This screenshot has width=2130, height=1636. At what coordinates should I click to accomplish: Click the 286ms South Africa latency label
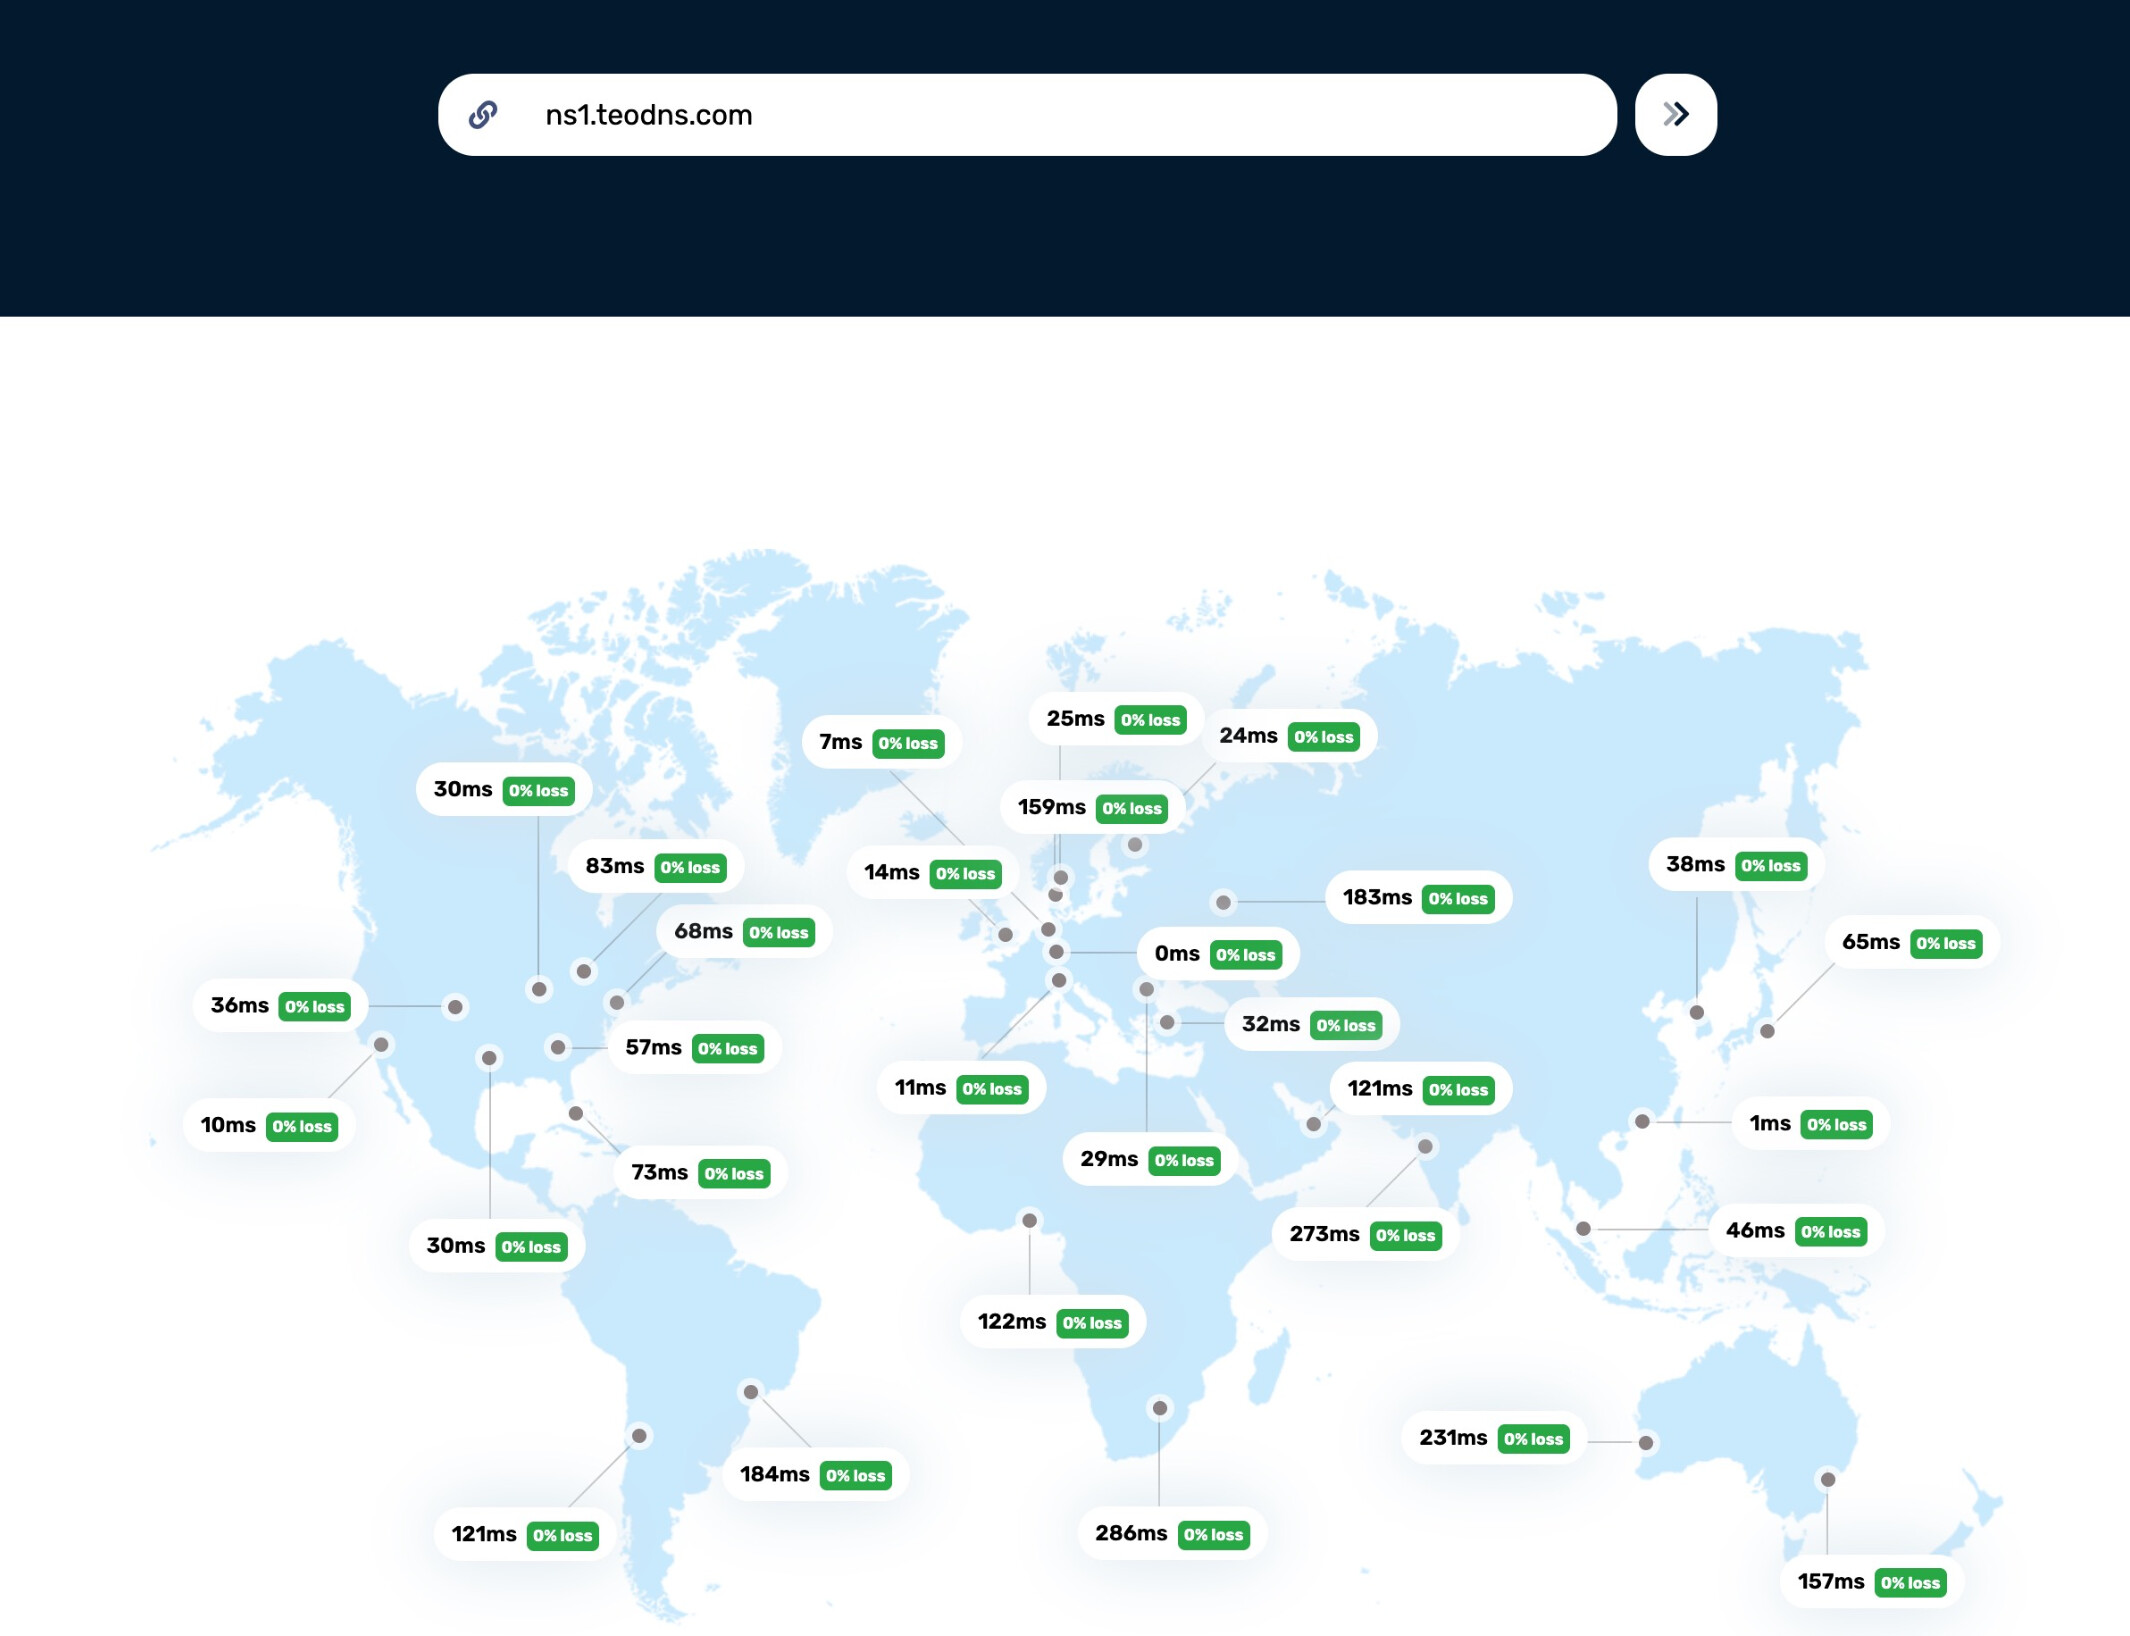click(1130, 1533)
